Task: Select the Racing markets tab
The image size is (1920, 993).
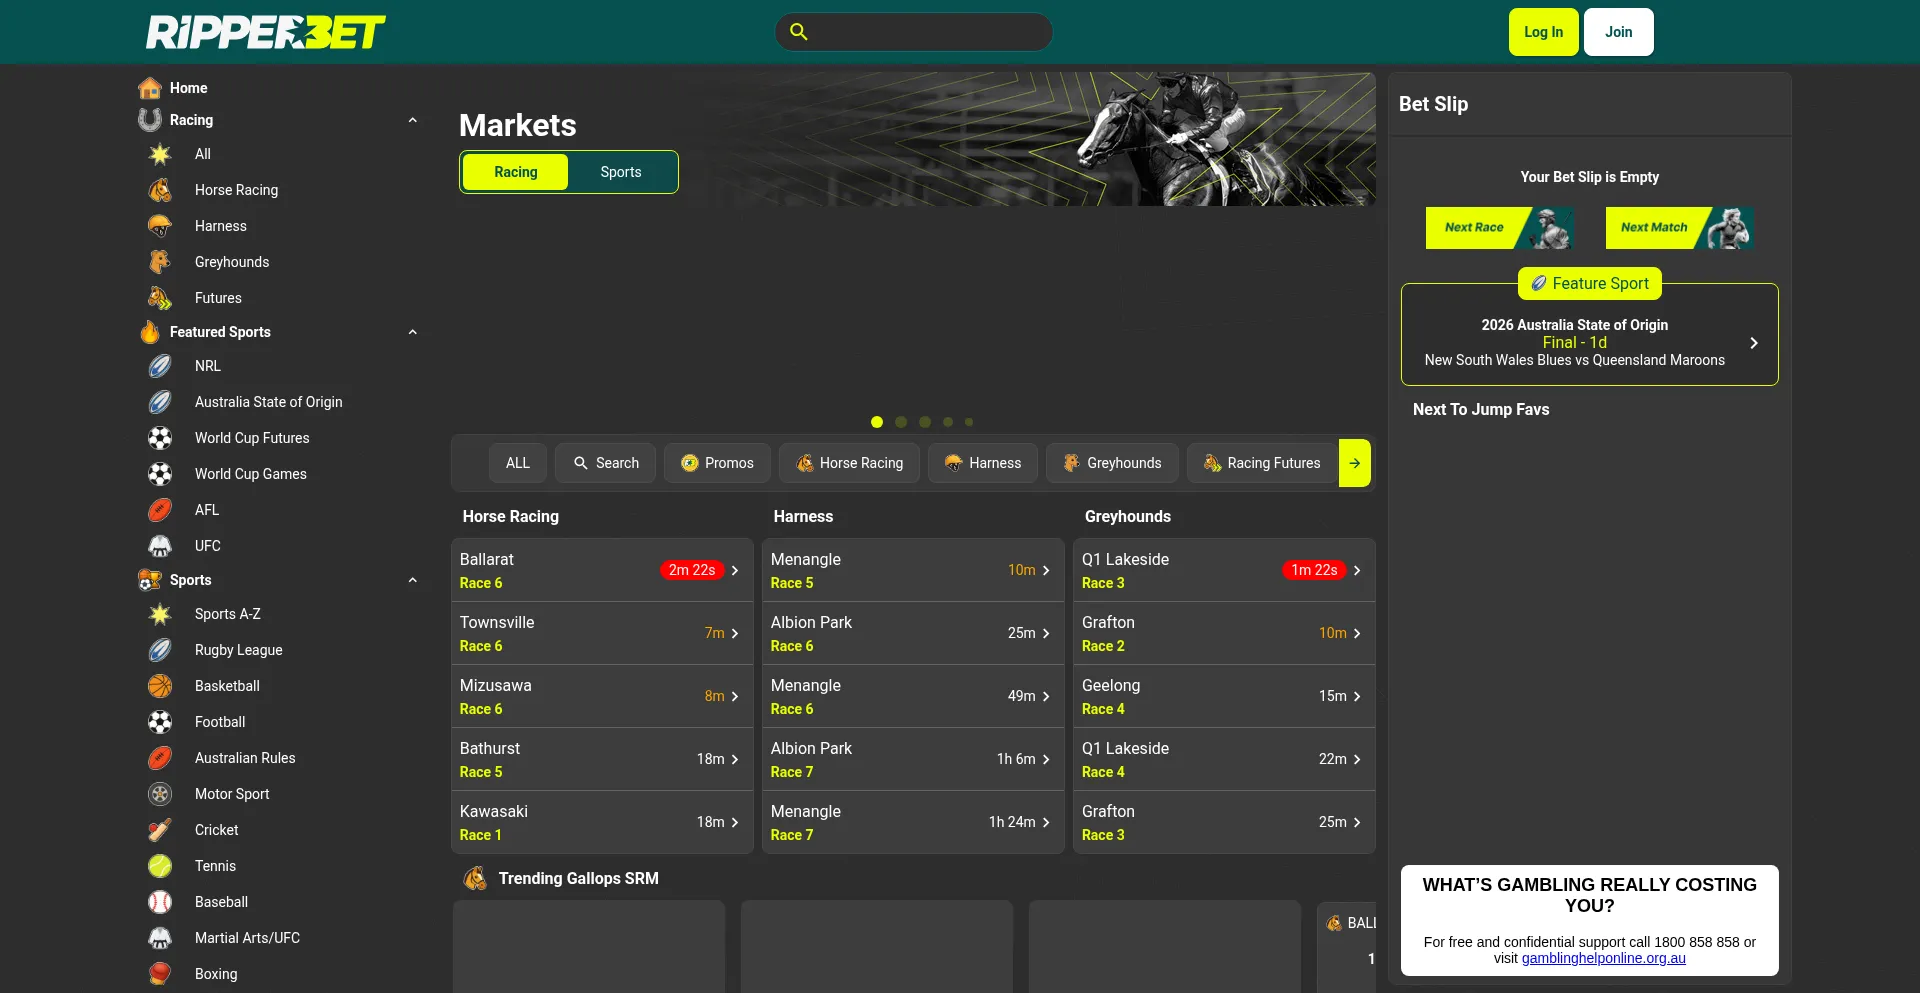Action: point(516,172)
